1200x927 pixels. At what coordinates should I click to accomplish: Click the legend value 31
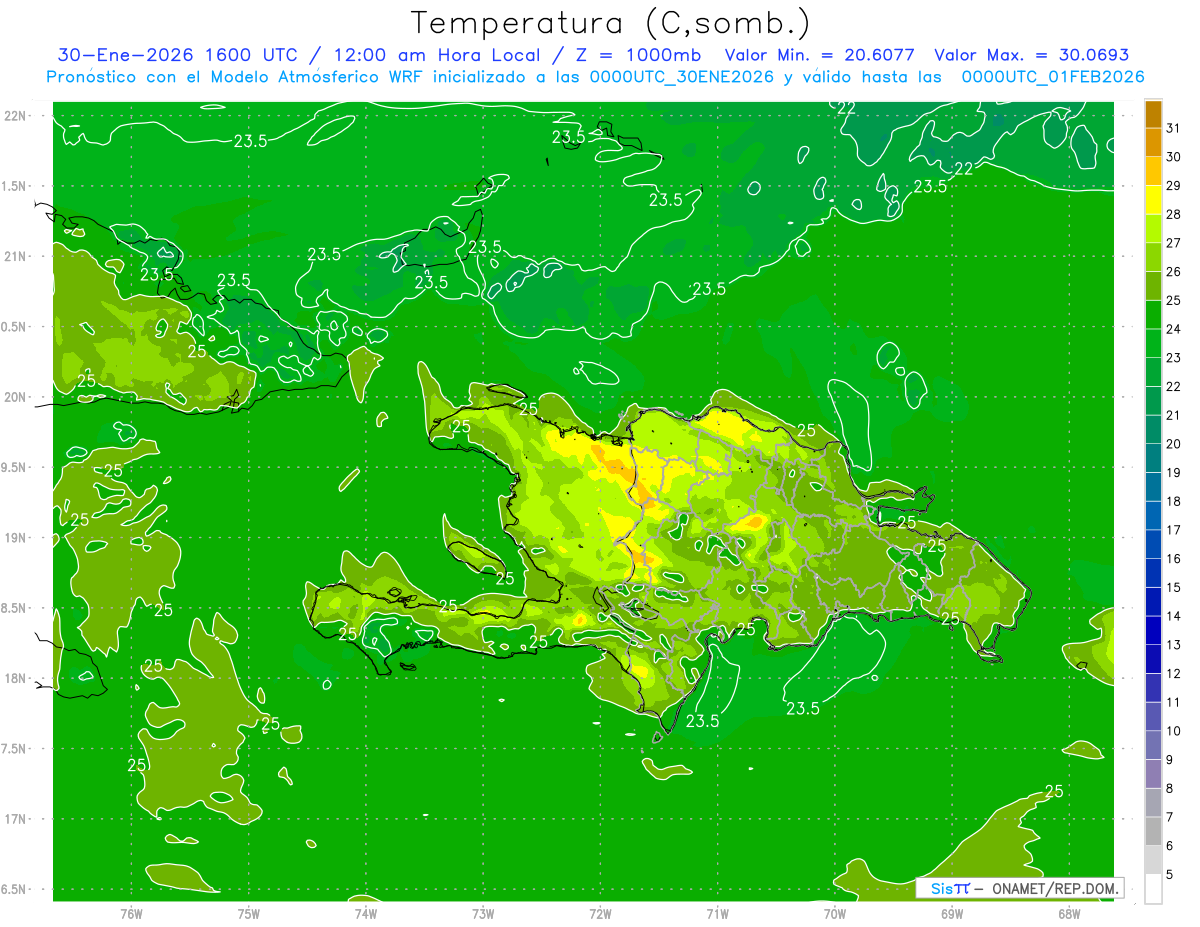(x=1174, y=128)
